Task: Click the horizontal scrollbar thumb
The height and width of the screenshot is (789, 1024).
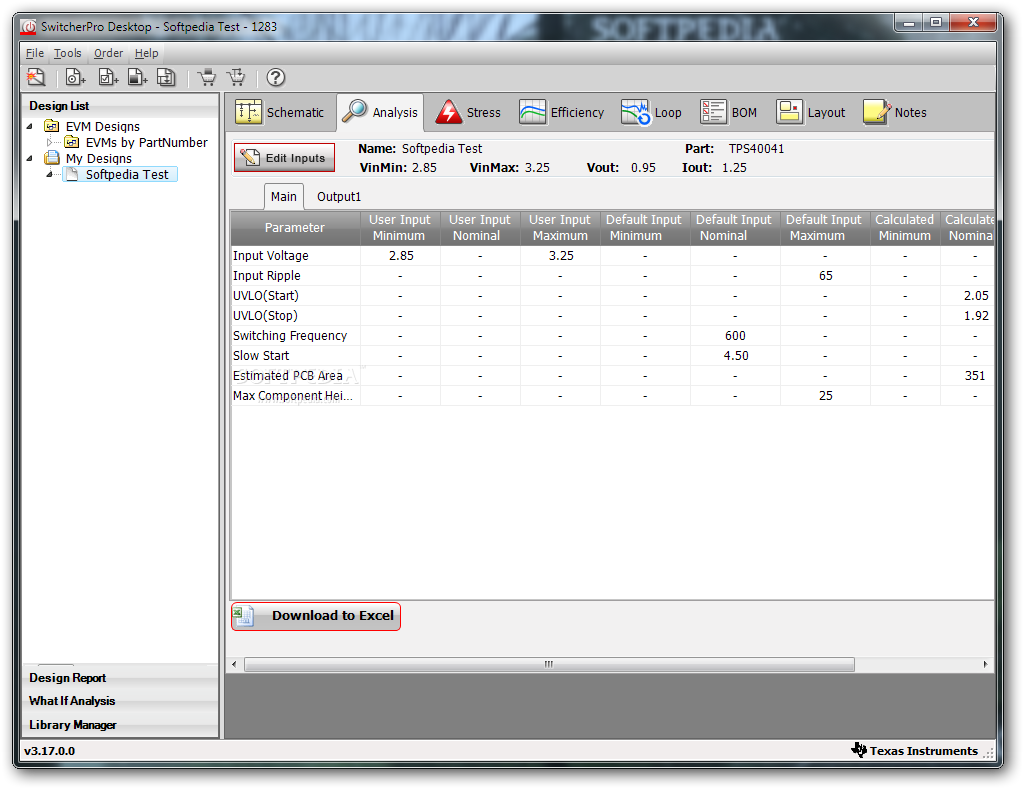Action: [x=549, y=664]
